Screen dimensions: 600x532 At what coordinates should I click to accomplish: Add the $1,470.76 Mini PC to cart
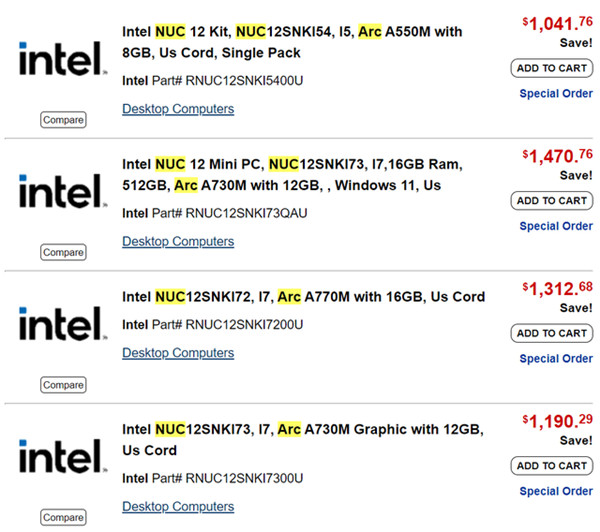tap(551, 200)
